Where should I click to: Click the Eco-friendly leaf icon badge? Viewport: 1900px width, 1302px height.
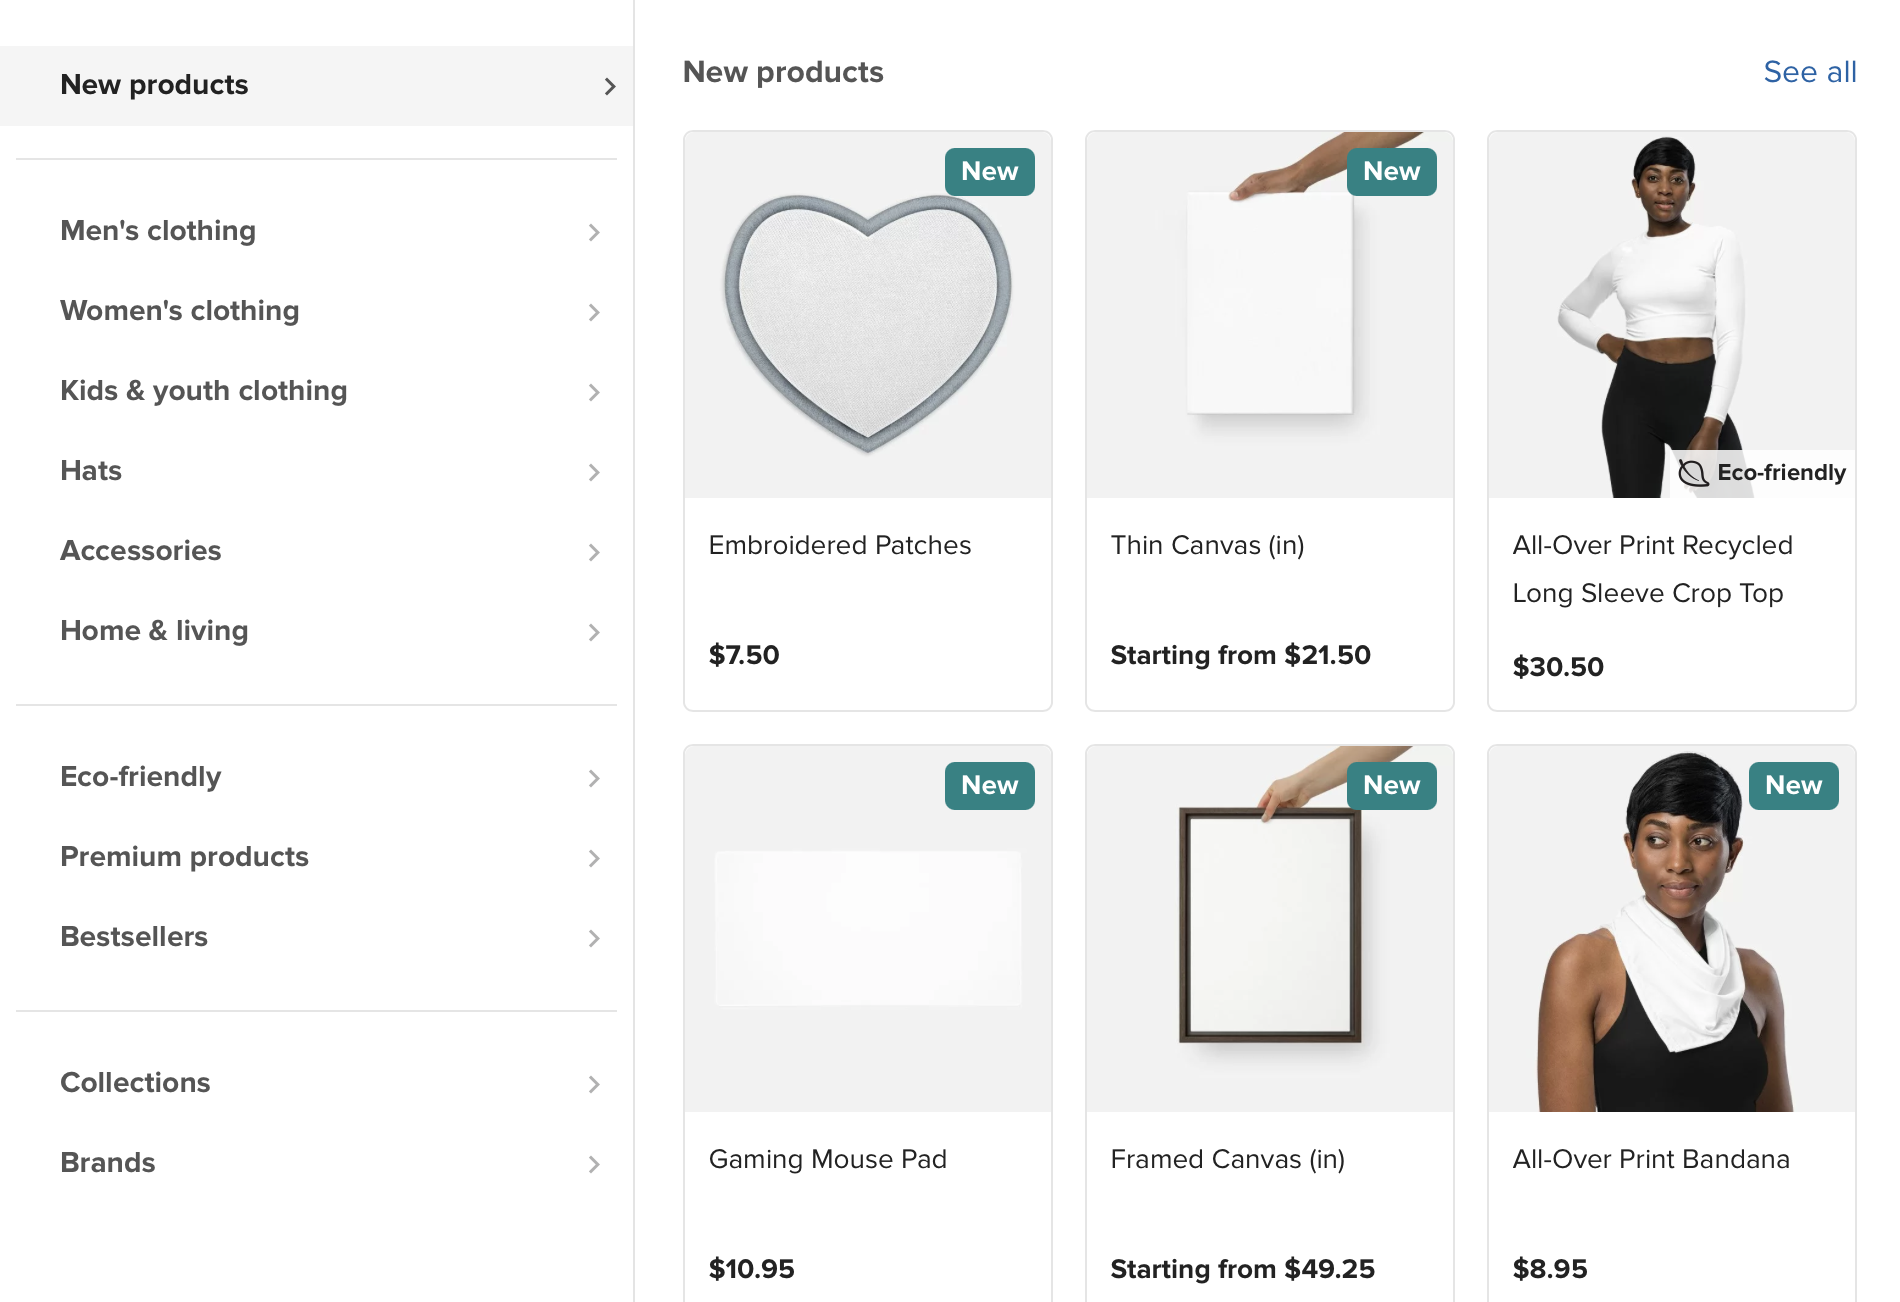[x=1693, y=473]
